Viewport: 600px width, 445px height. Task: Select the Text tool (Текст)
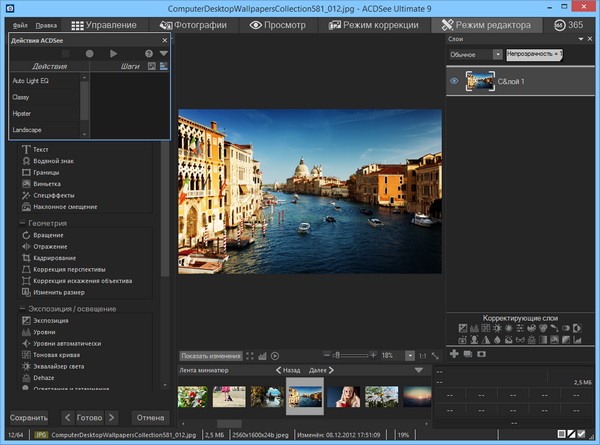coord(40,149)
